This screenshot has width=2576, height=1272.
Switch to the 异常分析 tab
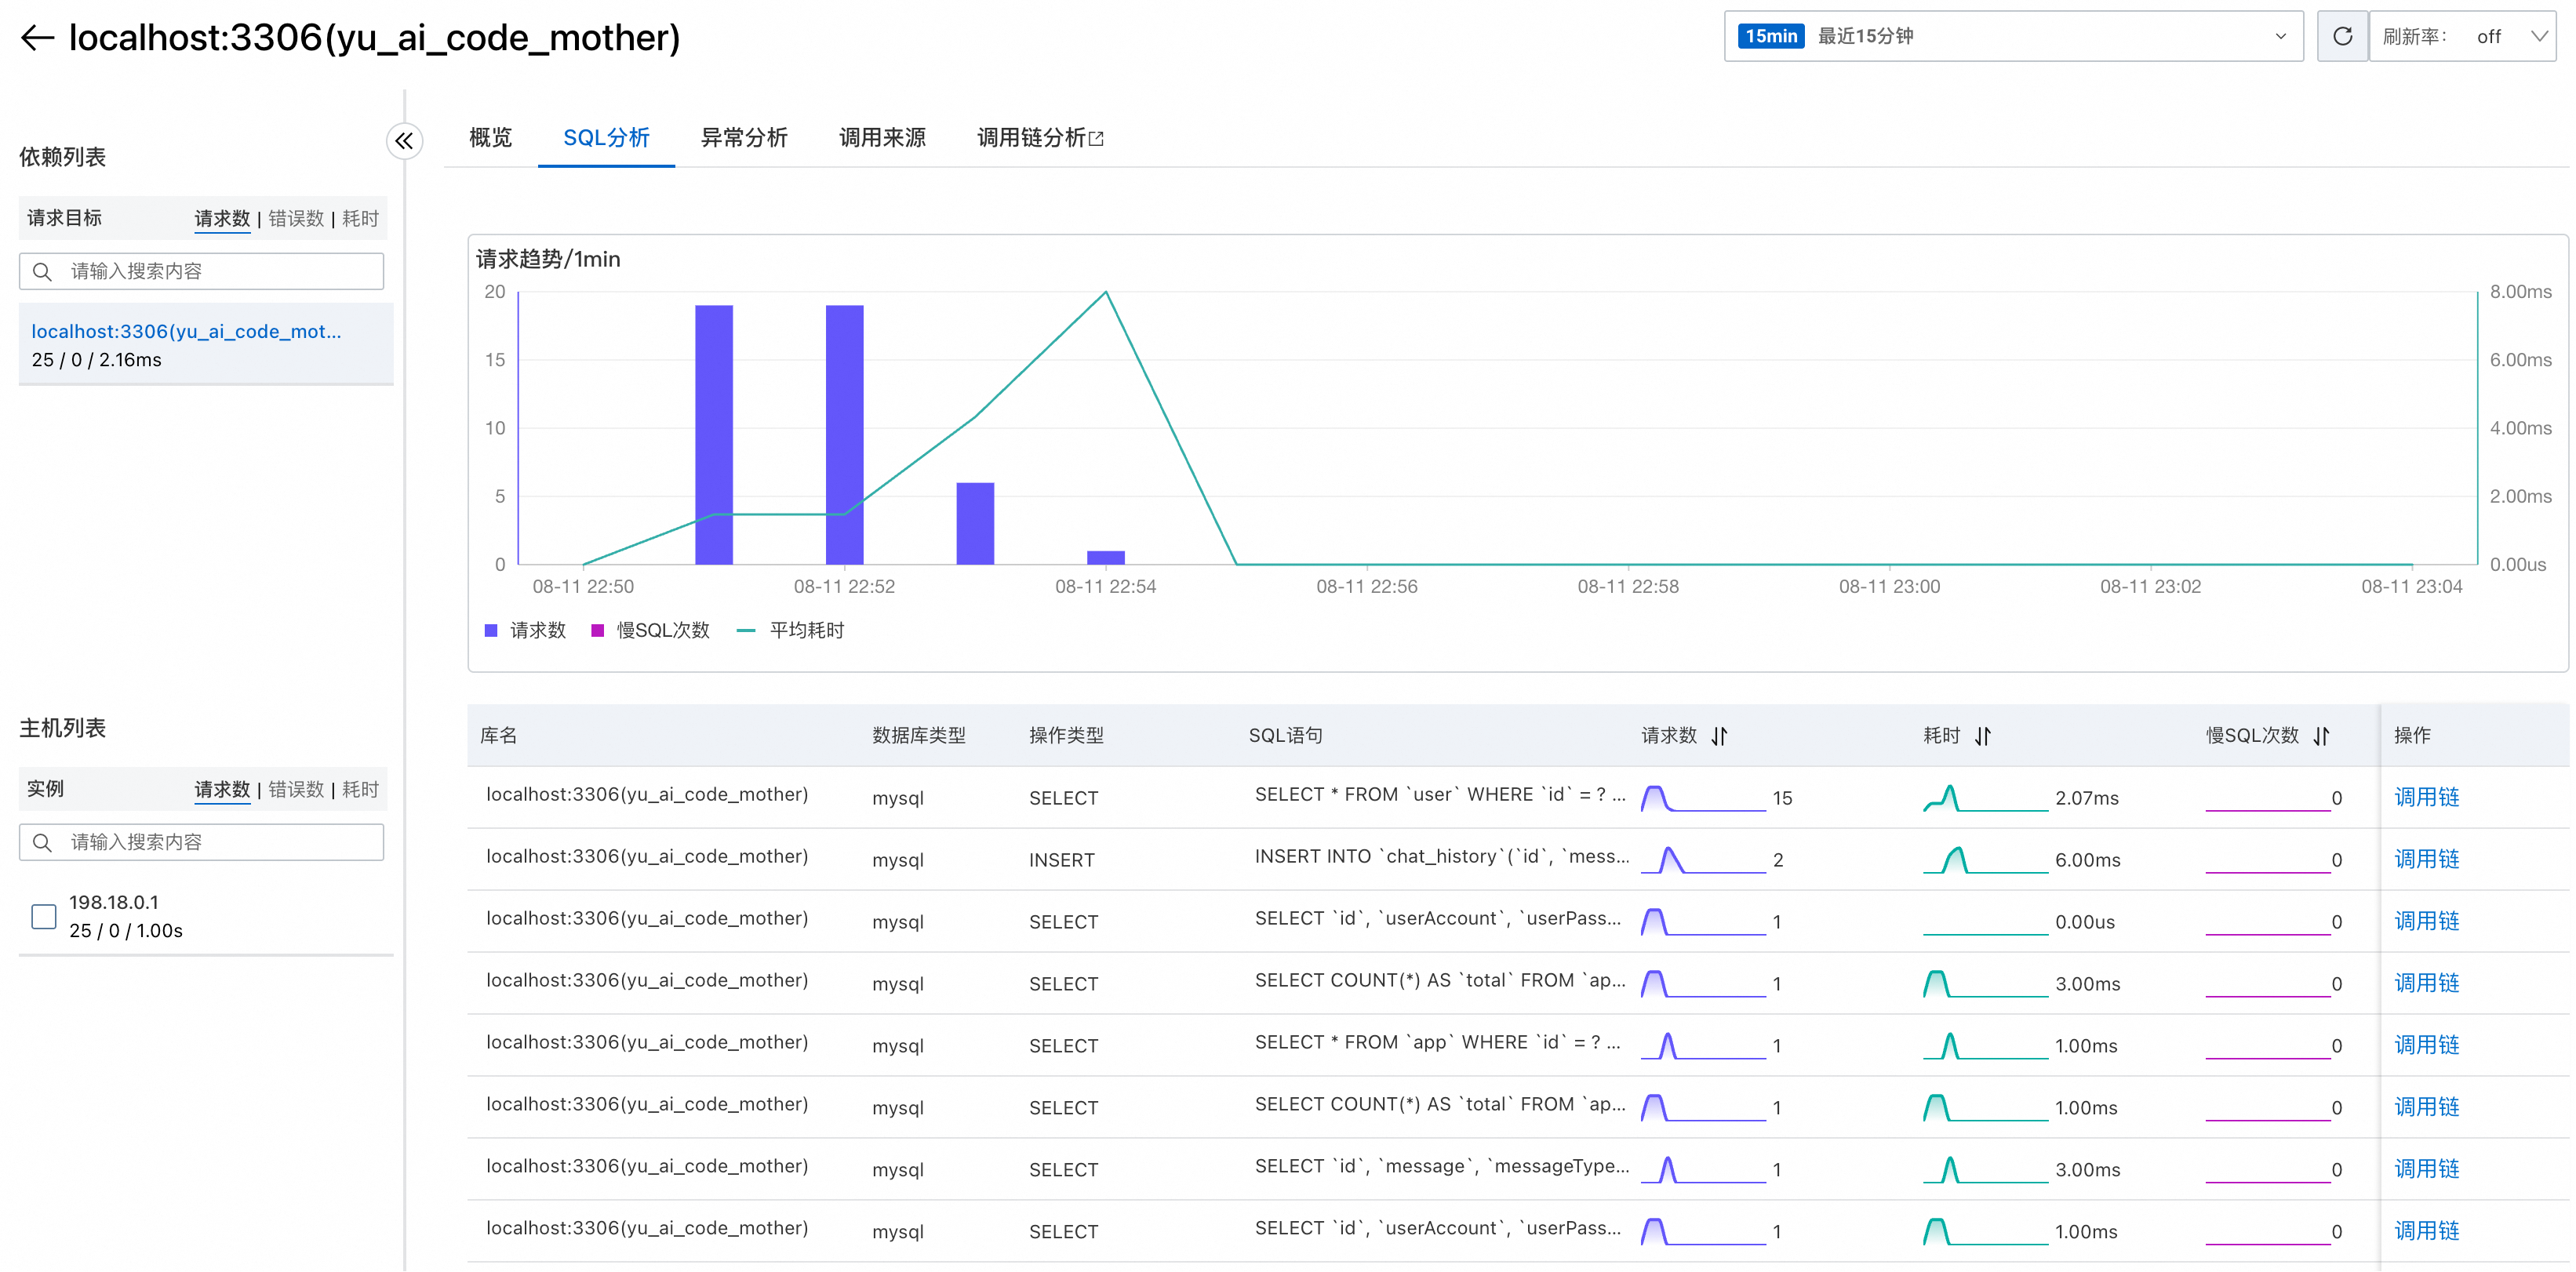(744, 138)
